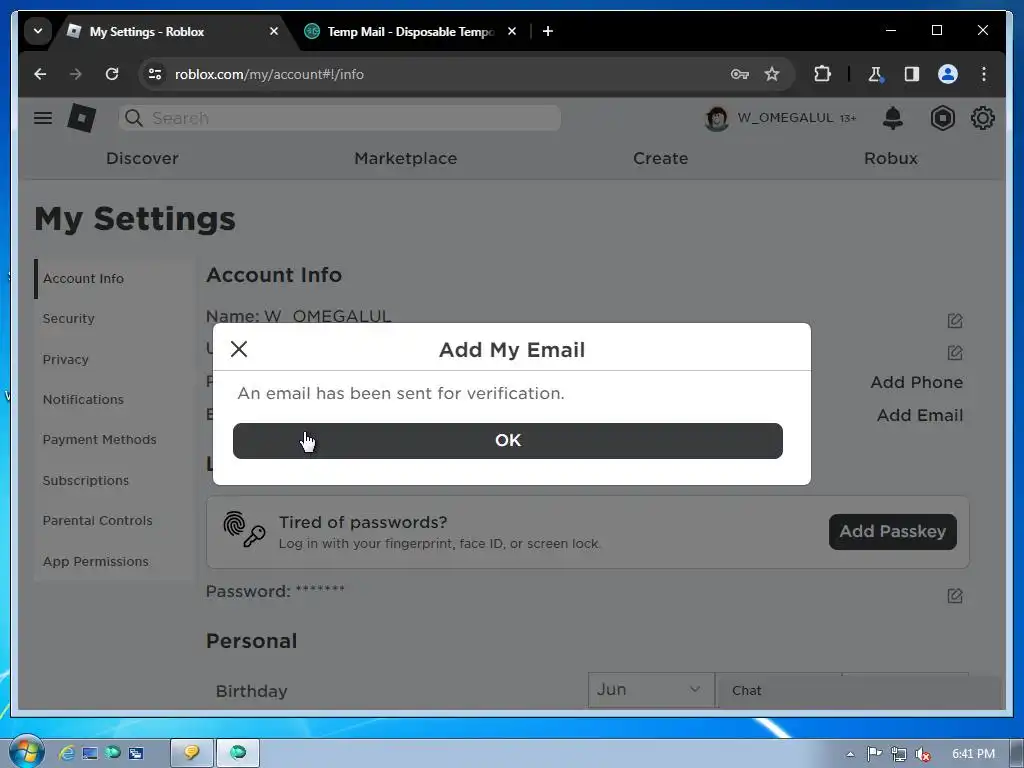1024x768 pixels.
Task: Select Security in settings sidebar
Action: pyautogui.click(x=69, y=319)
